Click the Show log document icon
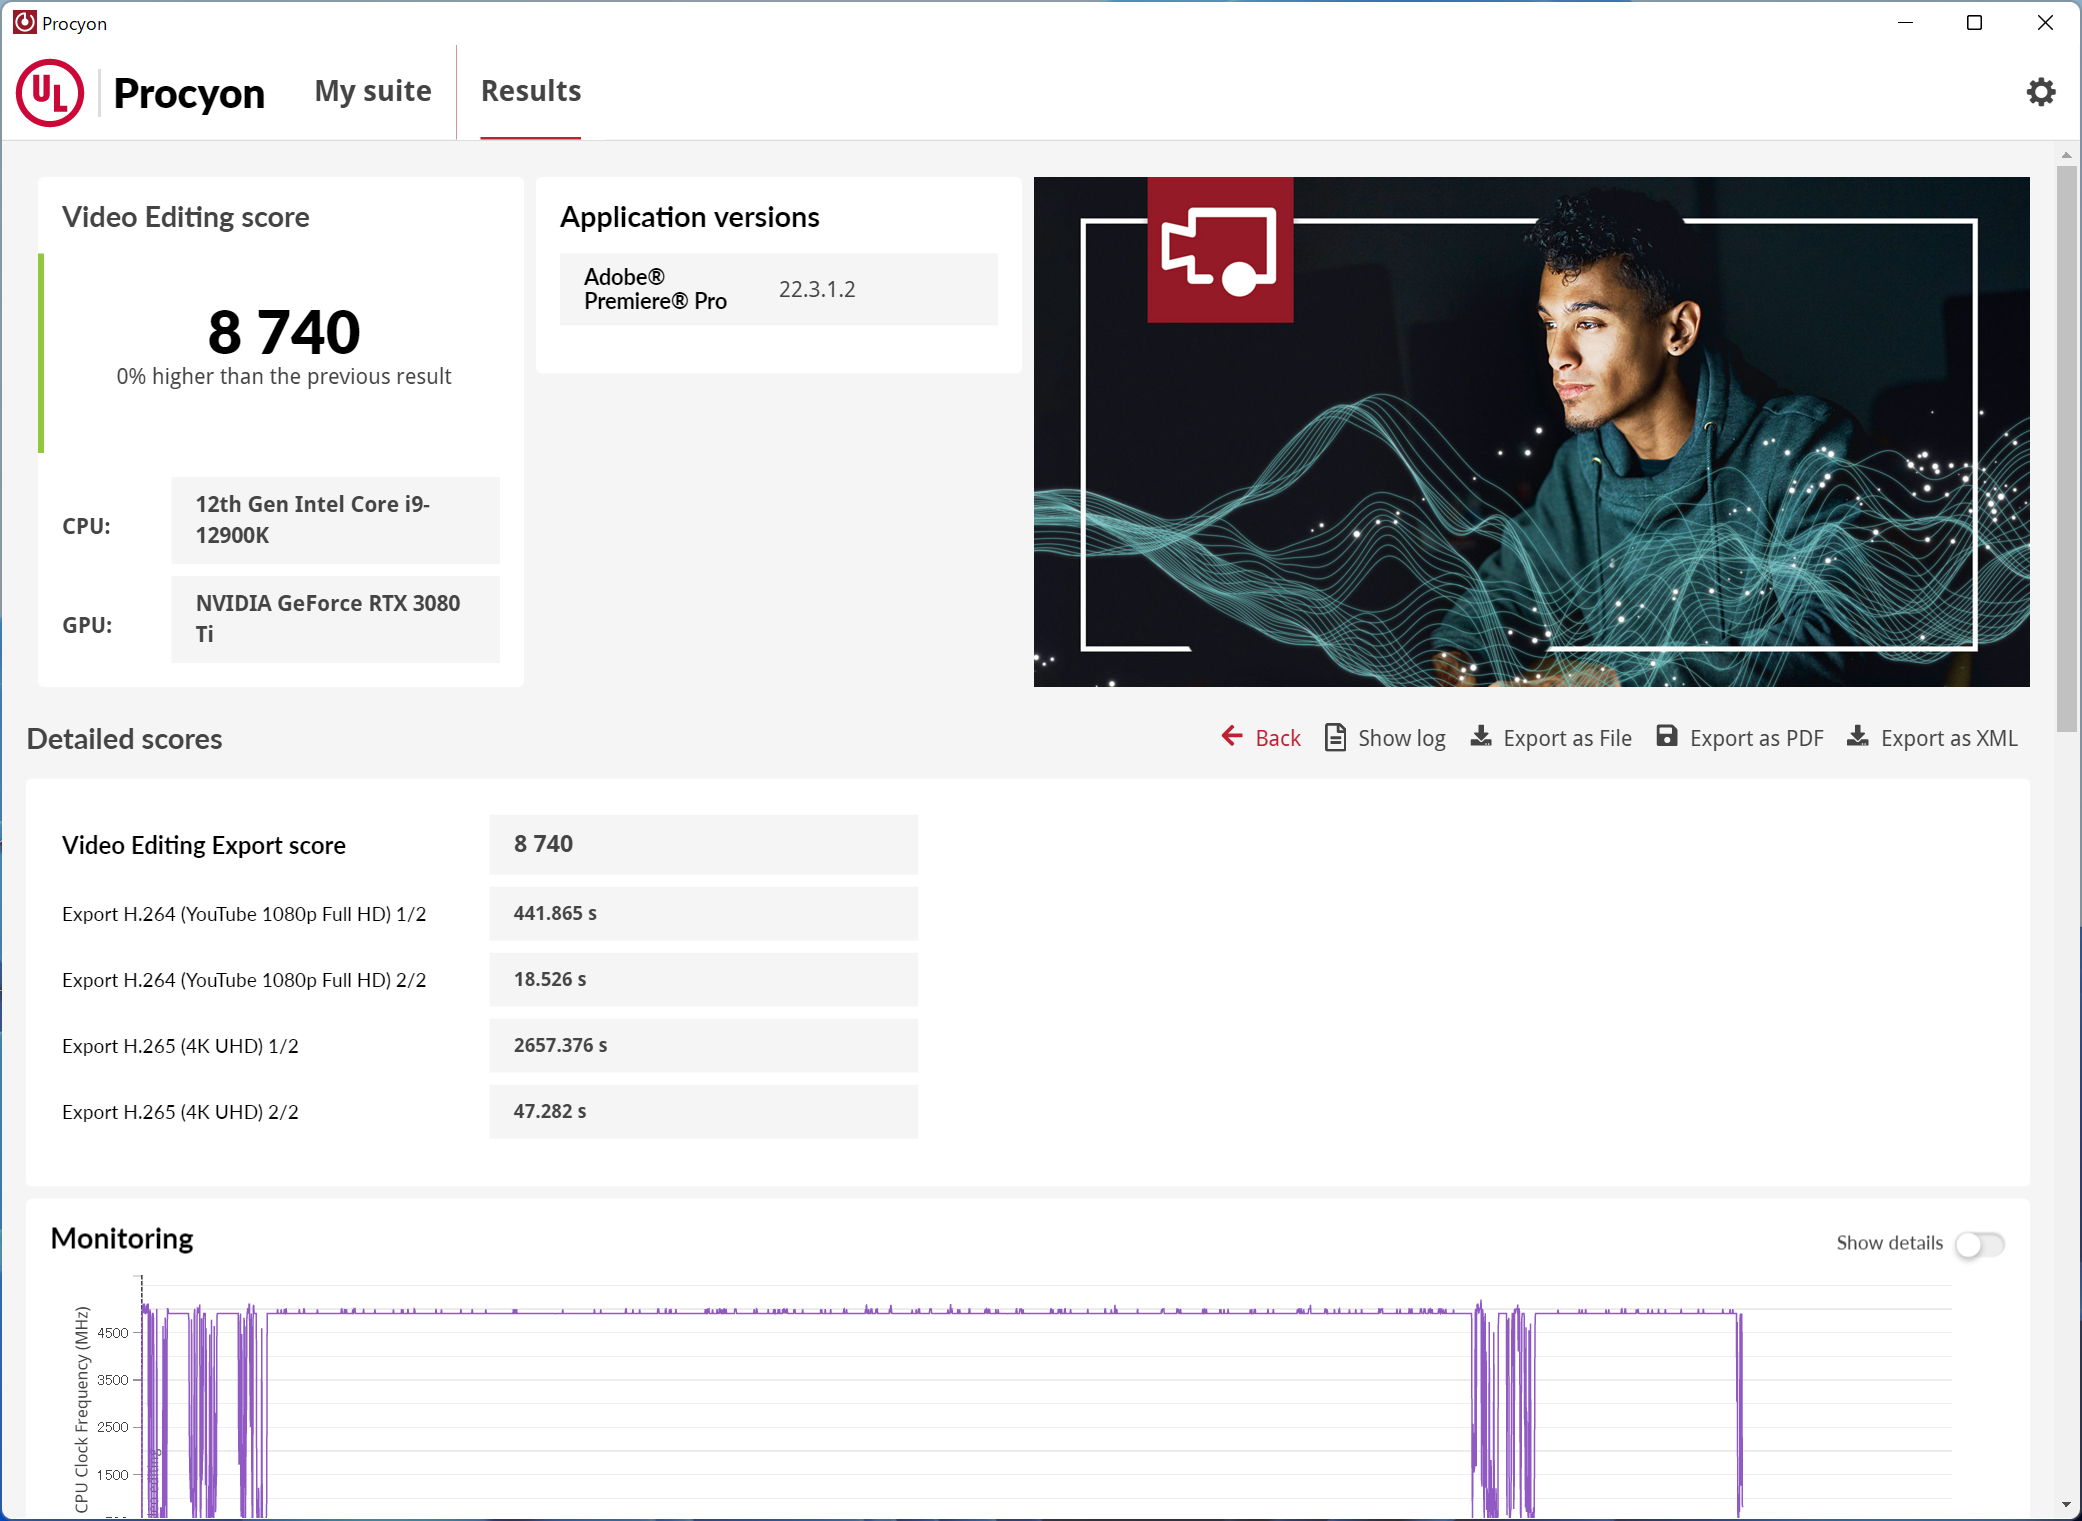Viewport: 2082px width, 1521px height. pos(1335,737)
